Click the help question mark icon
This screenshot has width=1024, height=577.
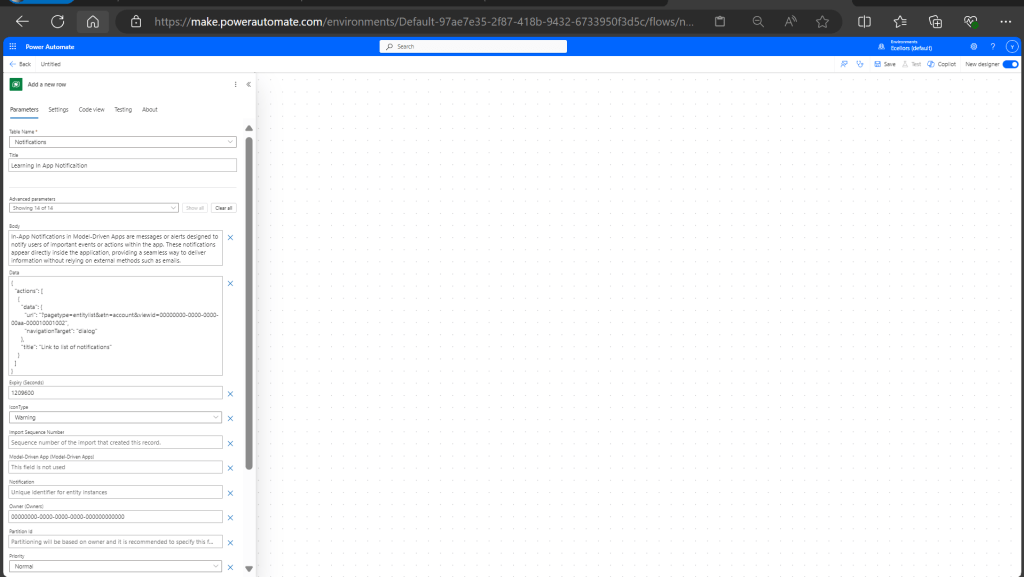[992, 46]
